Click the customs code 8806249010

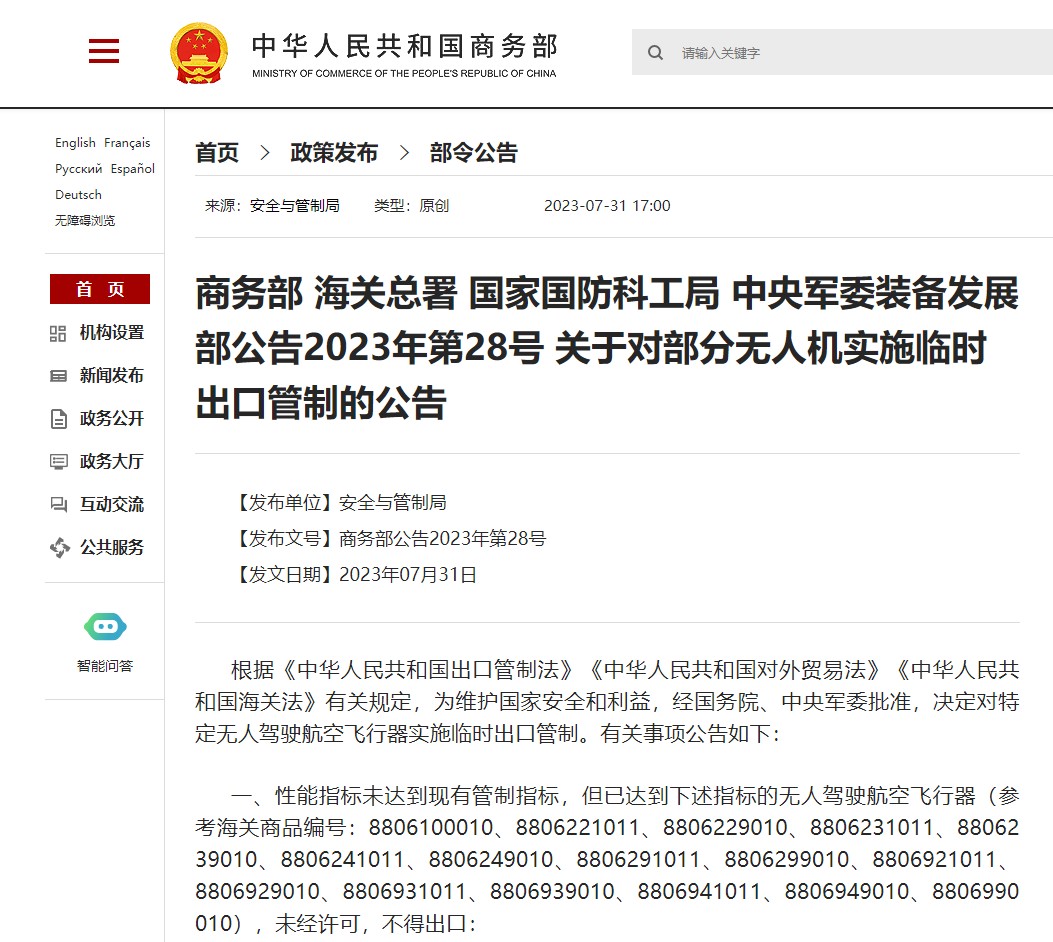491,860
